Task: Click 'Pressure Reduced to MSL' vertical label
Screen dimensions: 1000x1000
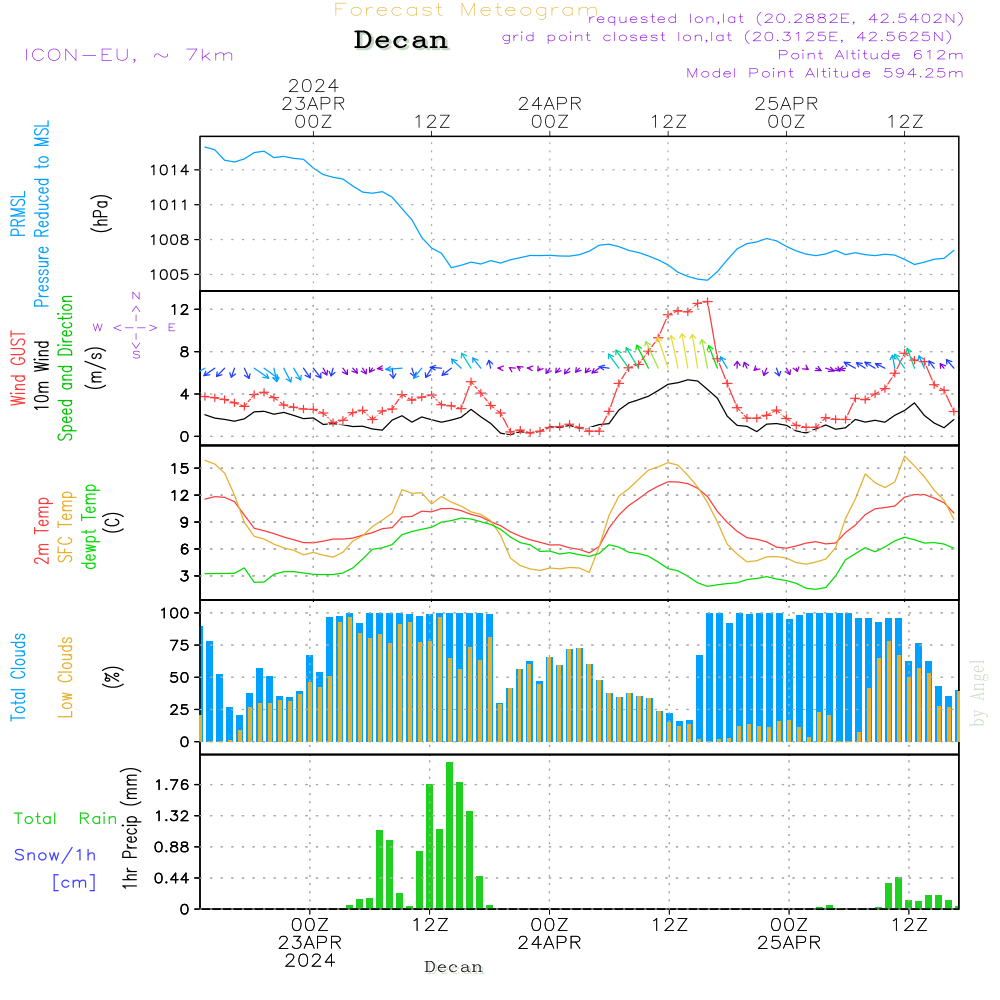Action: (x=41, y=214)
